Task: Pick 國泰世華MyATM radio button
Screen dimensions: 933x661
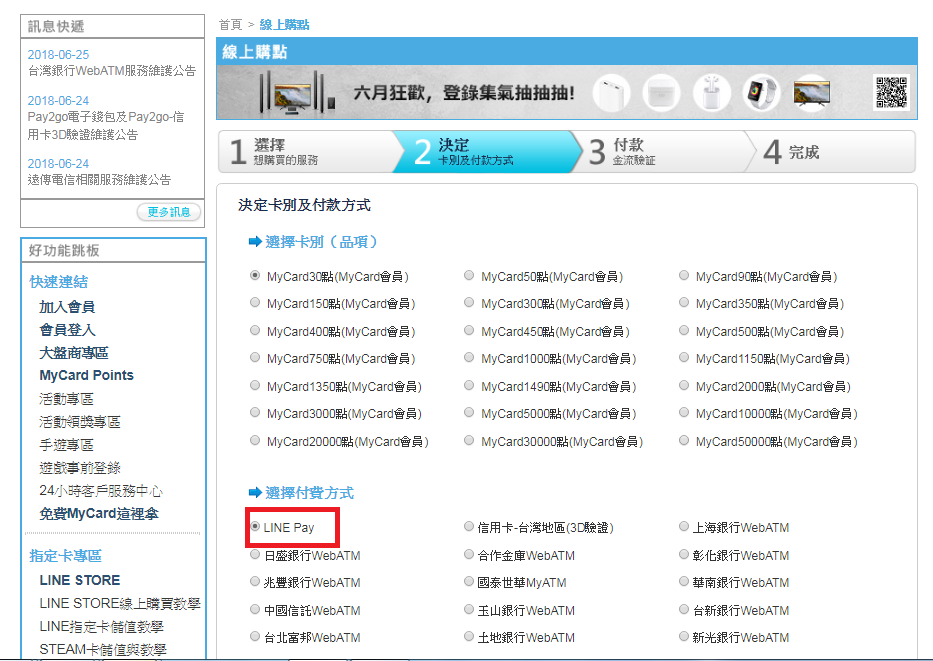Action: (469, 581)
